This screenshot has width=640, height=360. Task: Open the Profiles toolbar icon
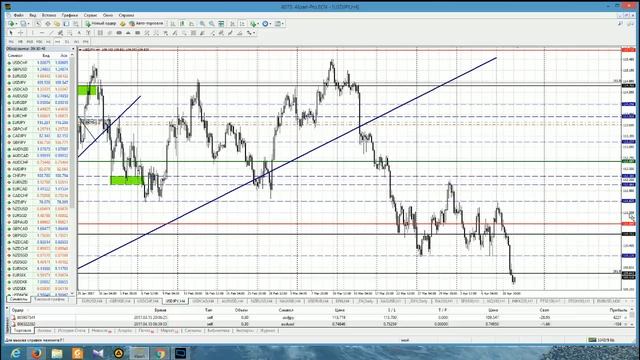tap(23, 24)
